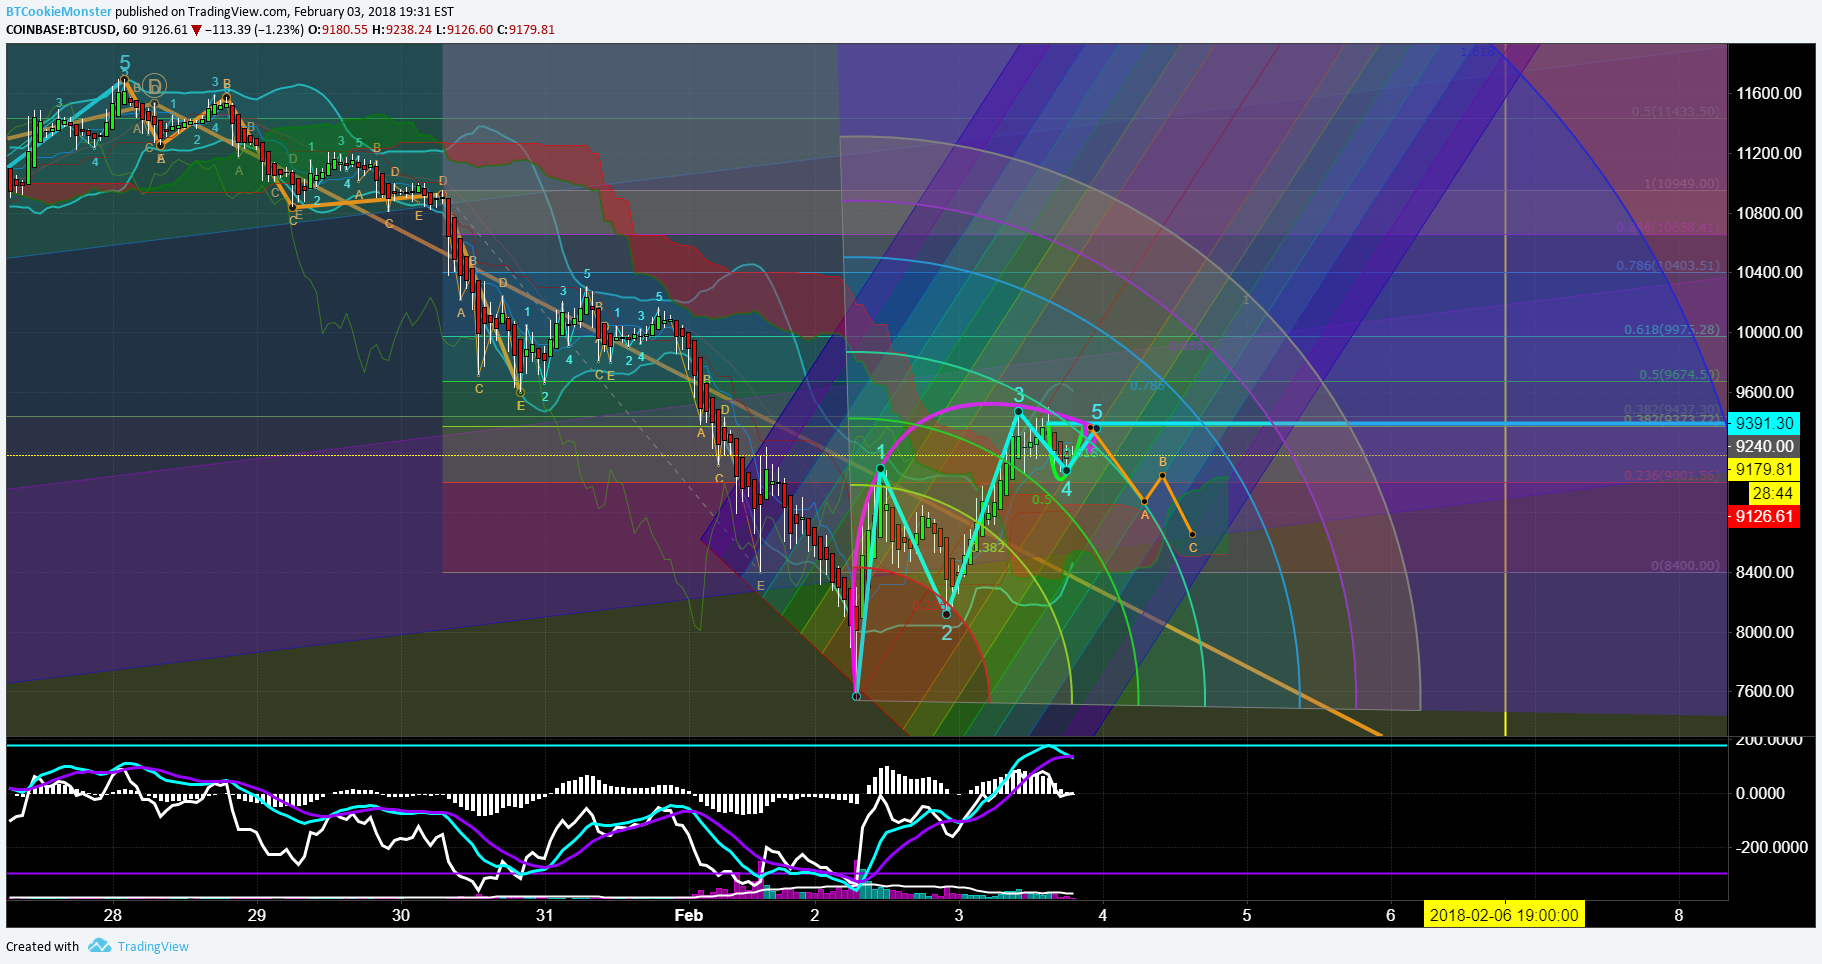This screenshot has width=1822, height=964.
Task: Click the large cyan wave 4 label
Action: pyautogui.click(x=1067, y=489)
